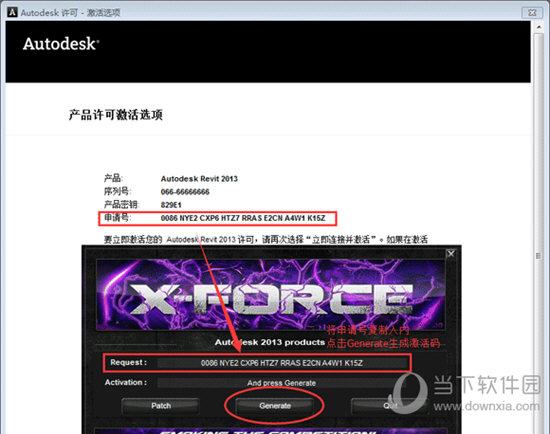Click the Autodesk logo in the black header
Image resolution: width=550 pixels, height=434 pixels.
pyautogui.click(x=61, y=44)
